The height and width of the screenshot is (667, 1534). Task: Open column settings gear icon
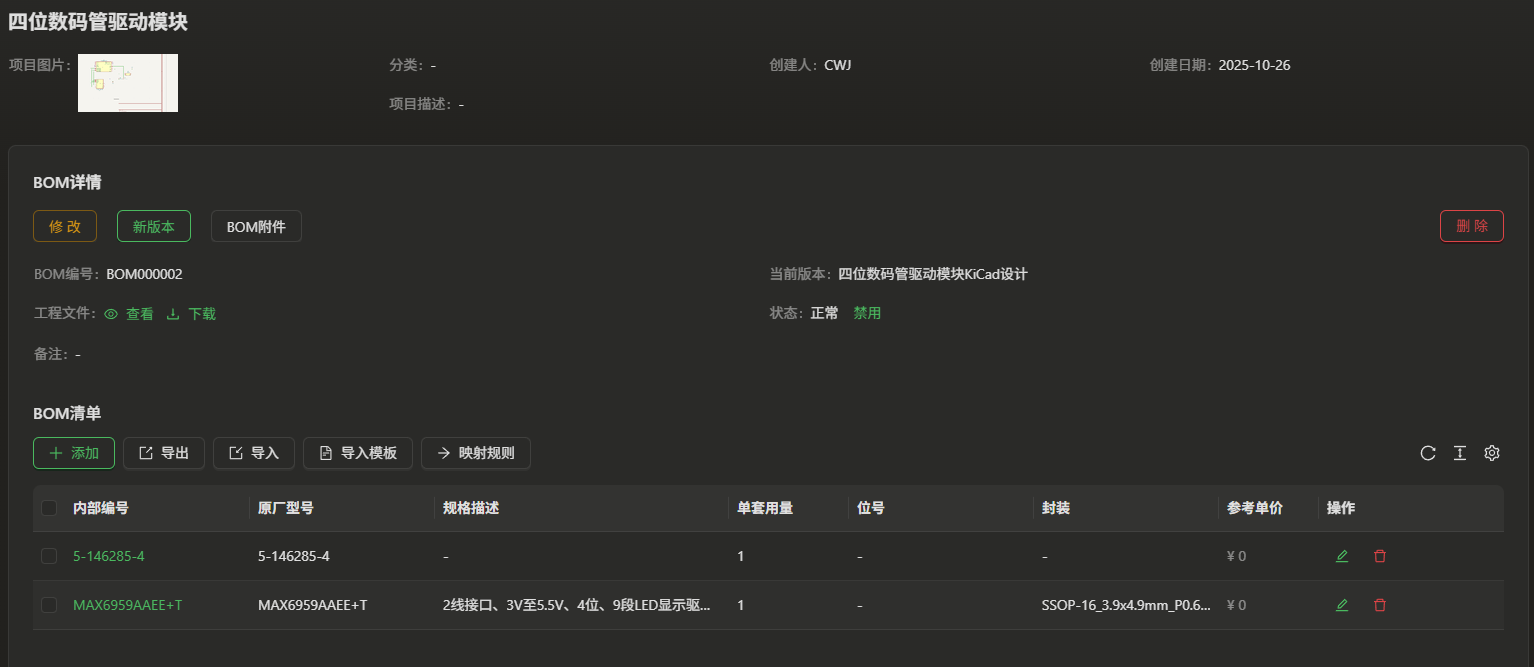[1492, 453]
